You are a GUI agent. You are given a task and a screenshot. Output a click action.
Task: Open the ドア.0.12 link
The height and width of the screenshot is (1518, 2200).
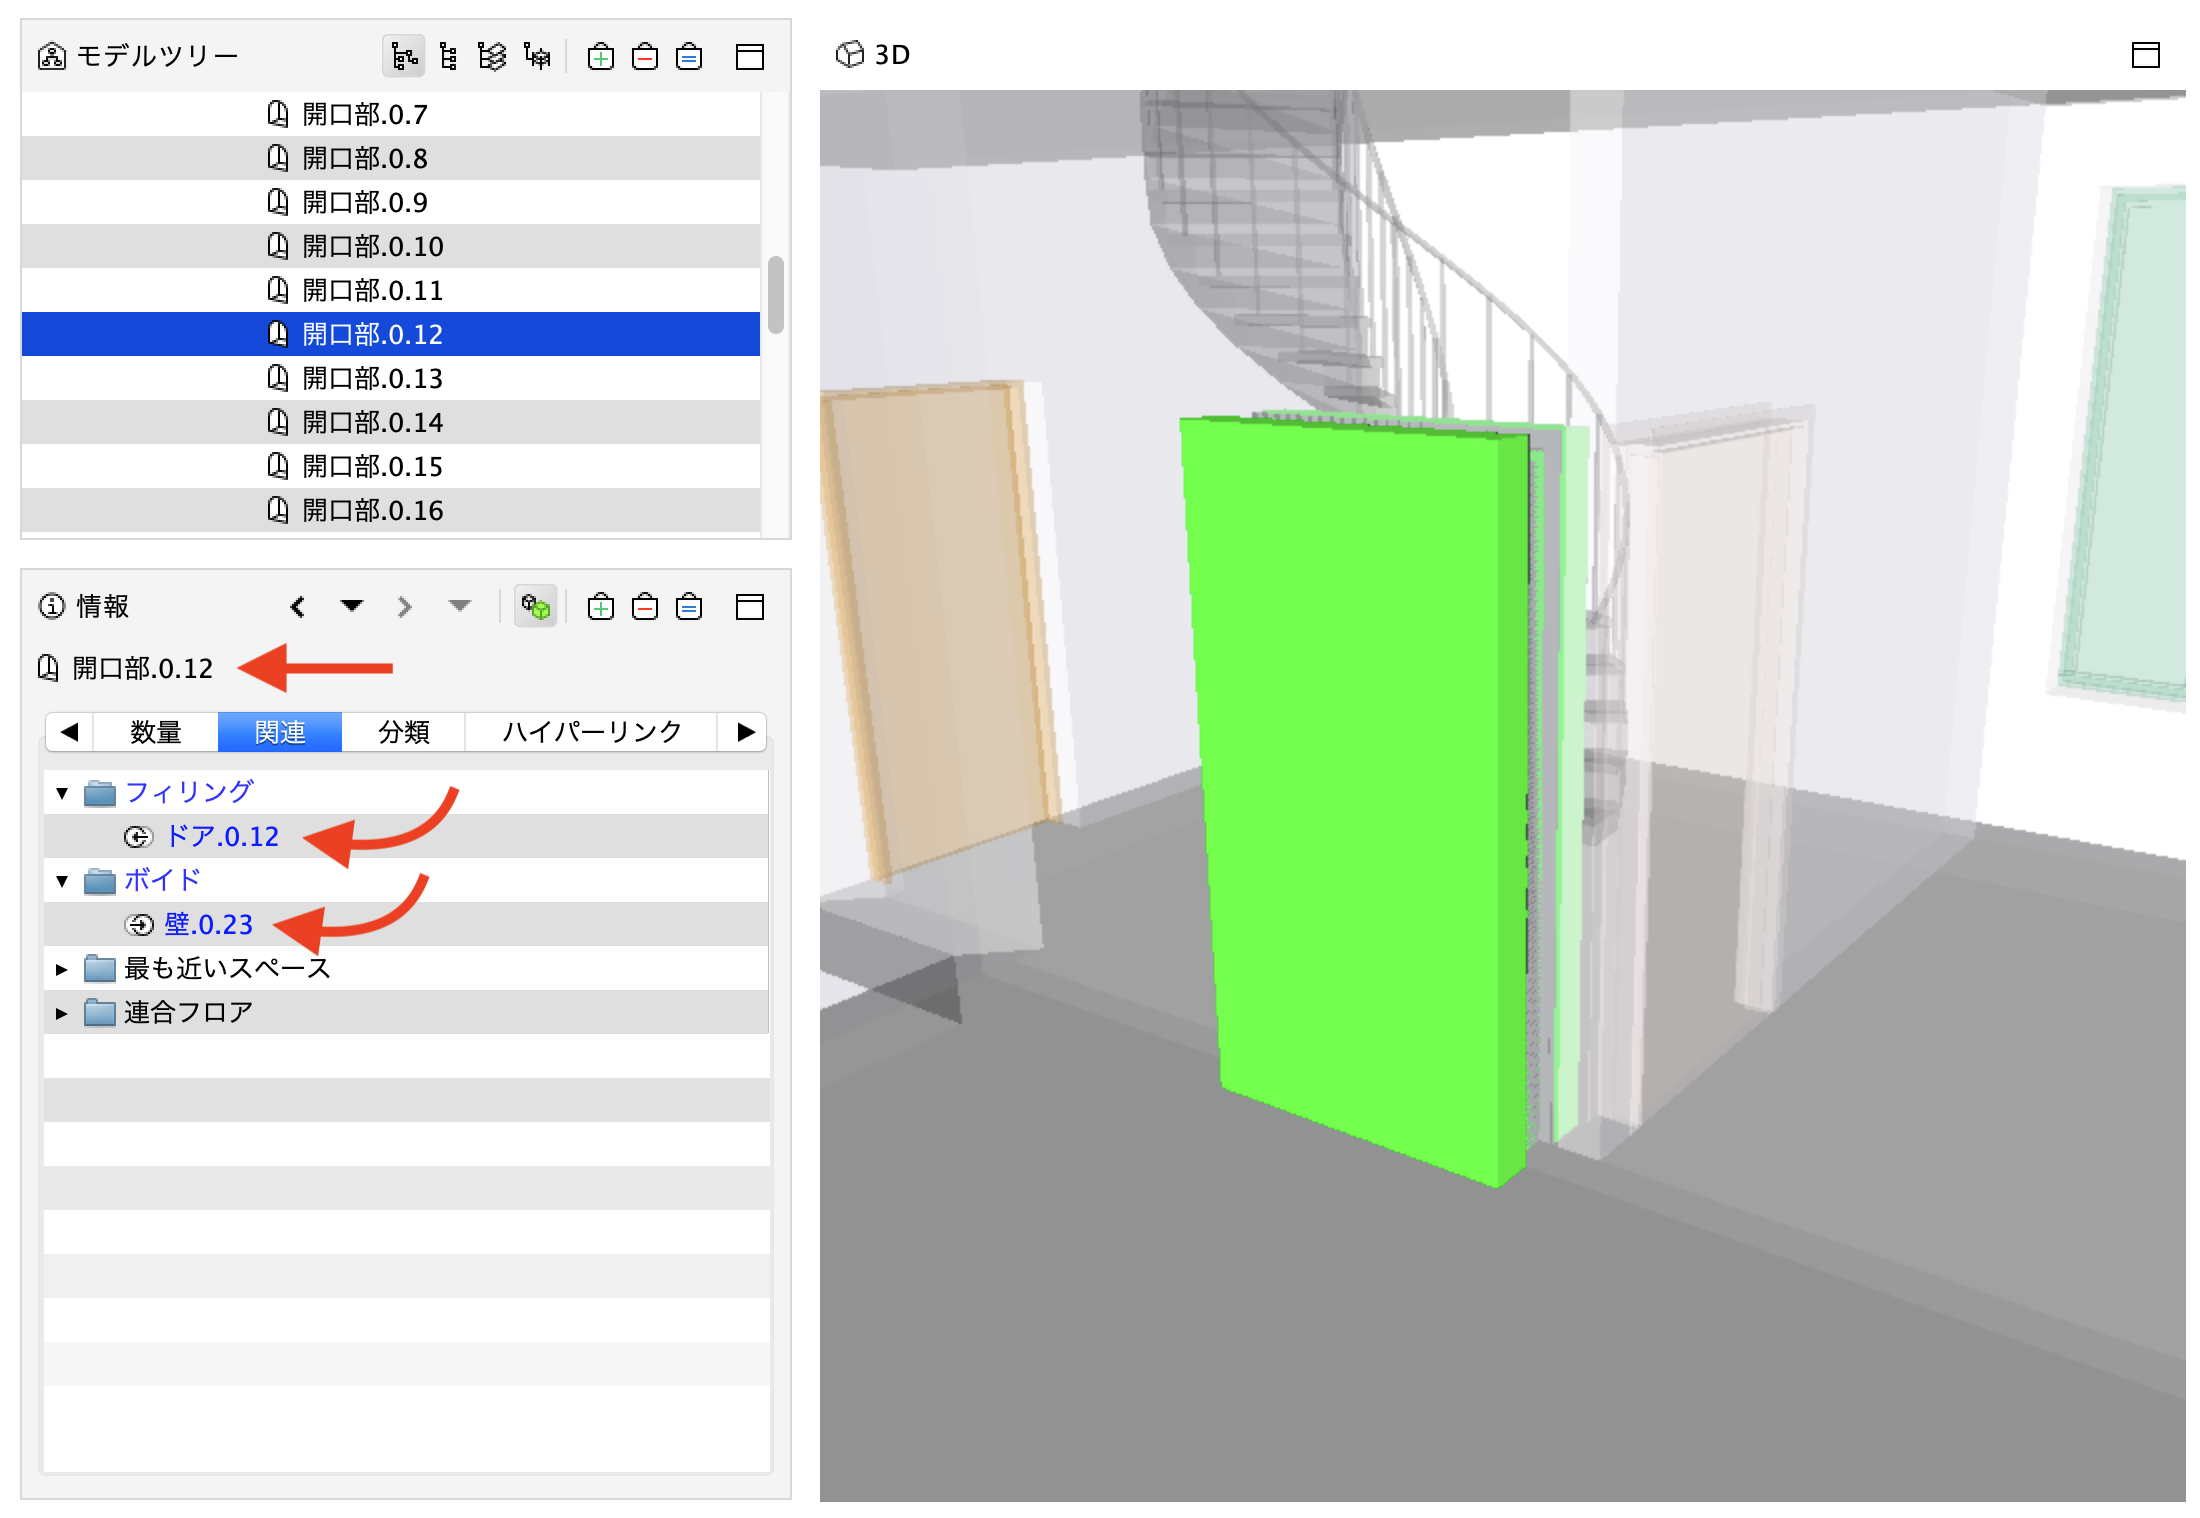(222, 836)
